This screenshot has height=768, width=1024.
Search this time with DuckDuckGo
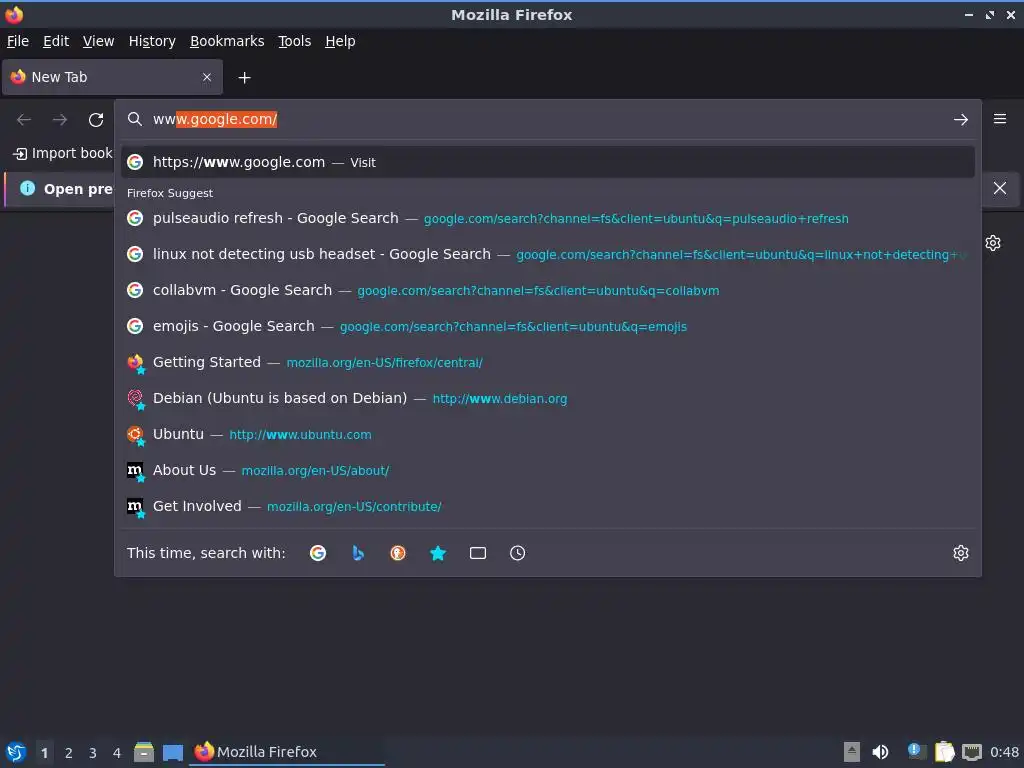point(398,553)
